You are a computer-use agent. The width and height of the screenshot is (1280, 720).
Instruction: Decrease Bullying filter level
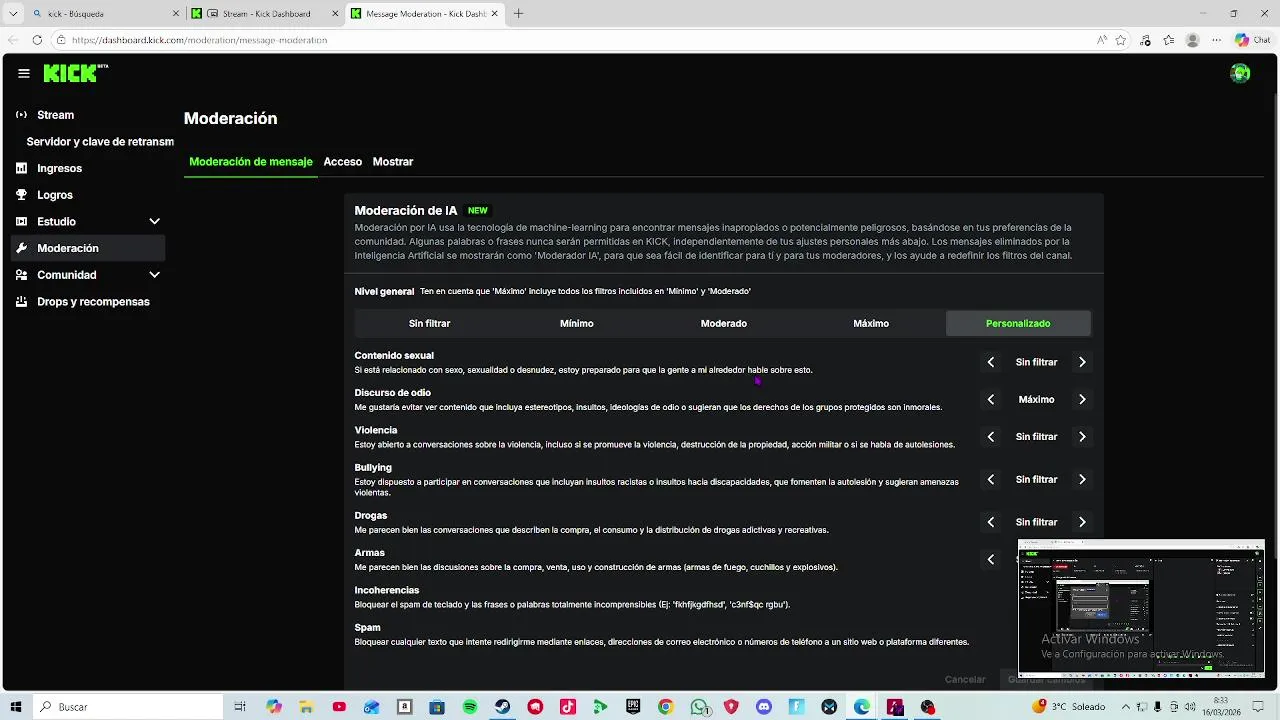(991, 480)
